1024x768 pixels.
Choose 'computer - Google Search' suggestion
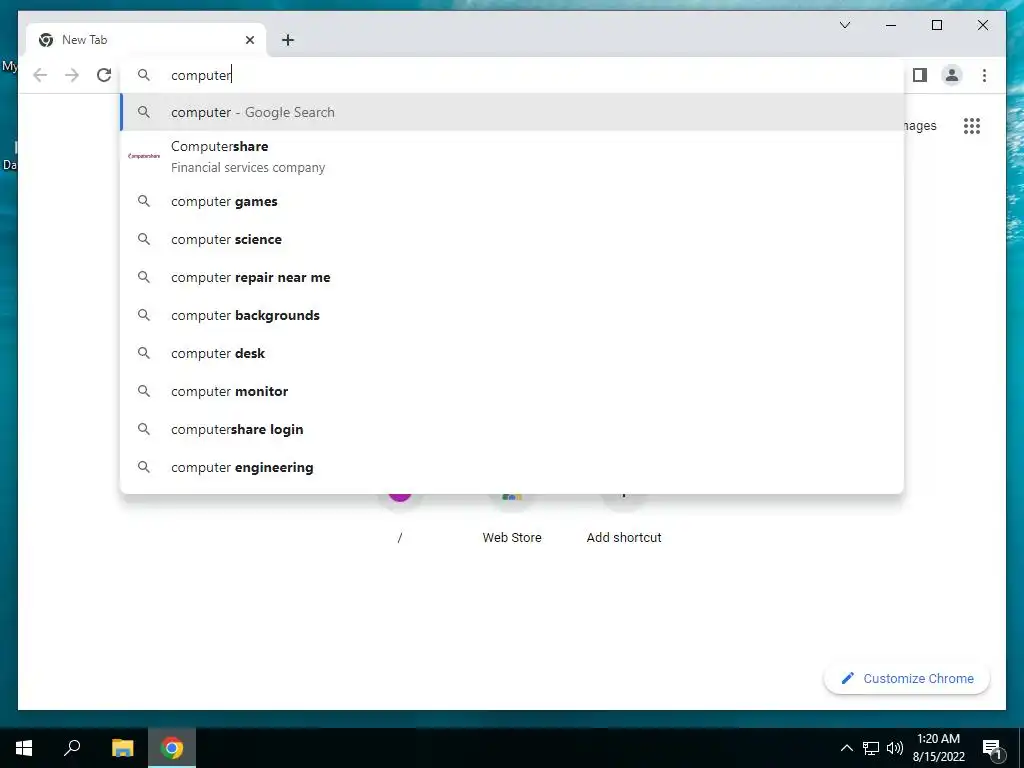(x=513, y=112)
